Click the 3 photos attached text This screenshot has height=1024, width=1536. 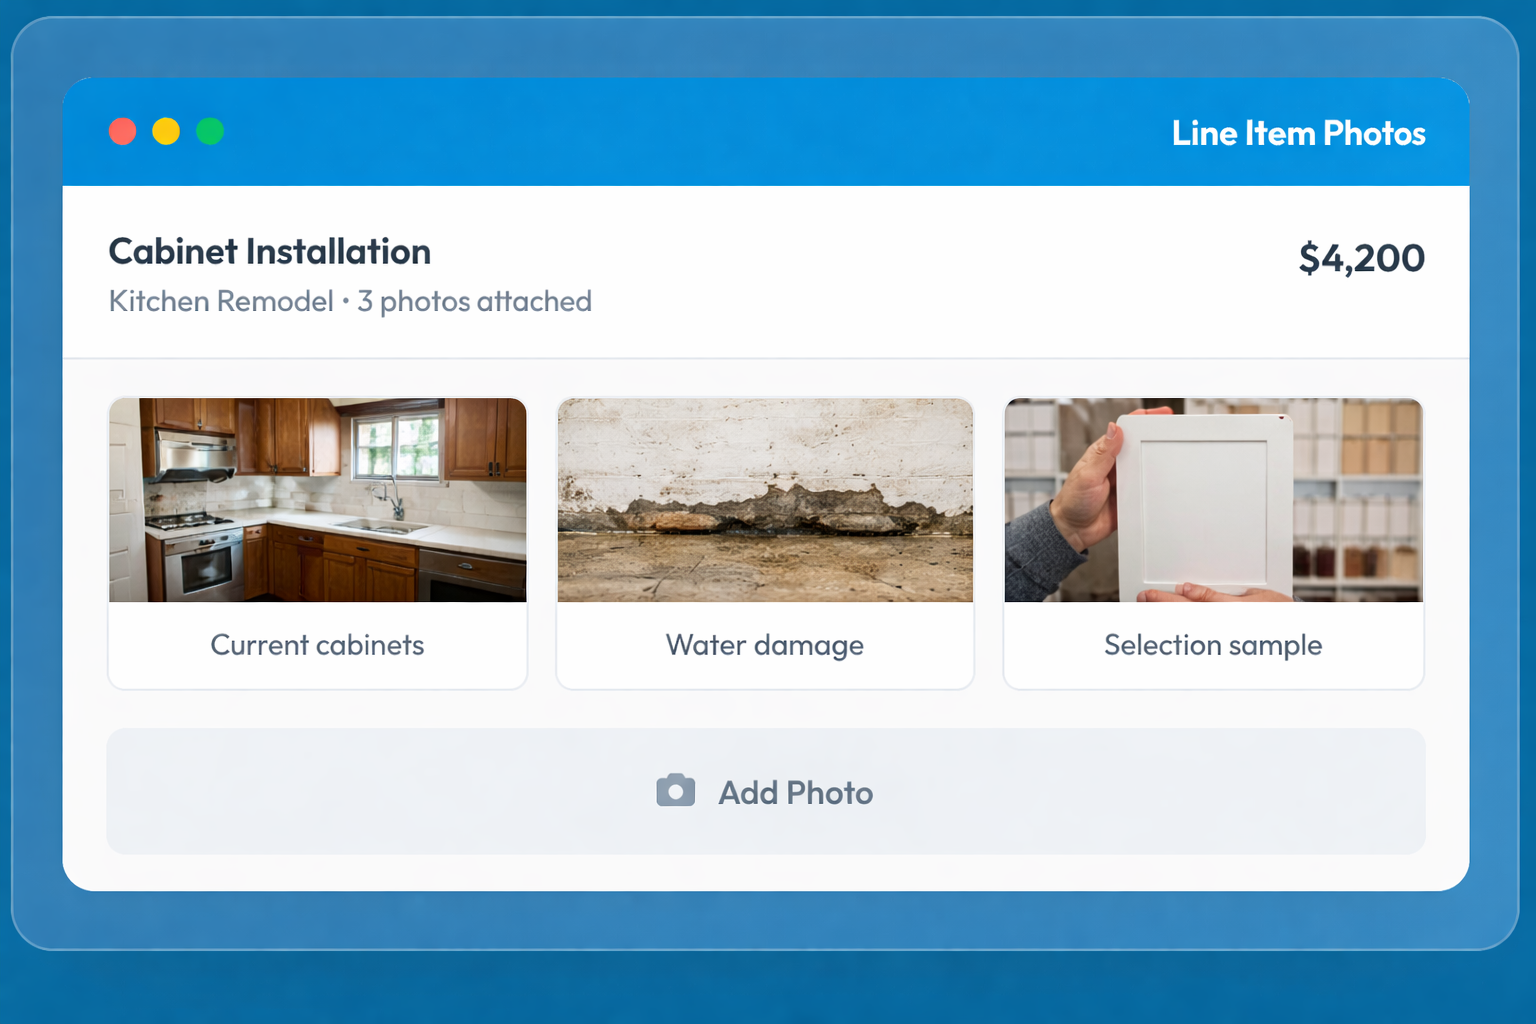(x=476, y=301)
